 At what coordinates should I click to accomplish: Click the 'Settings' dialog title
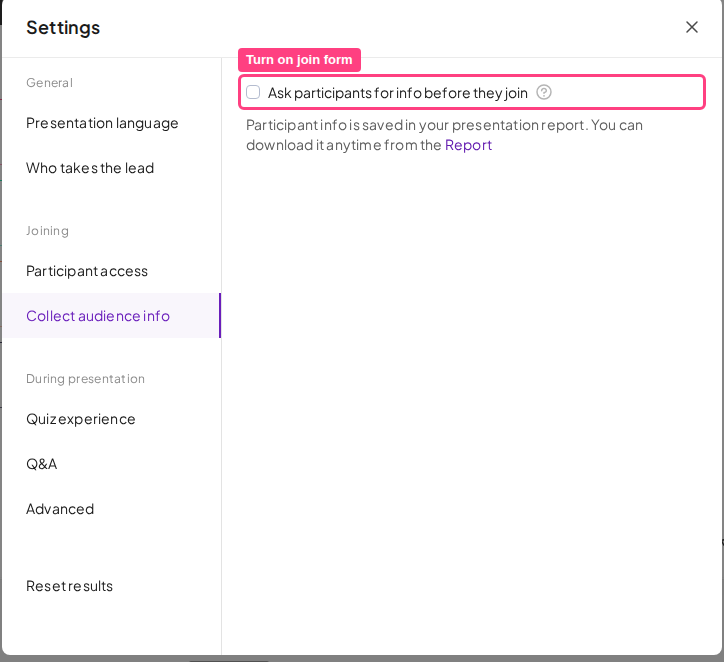(x=63, y=28)
